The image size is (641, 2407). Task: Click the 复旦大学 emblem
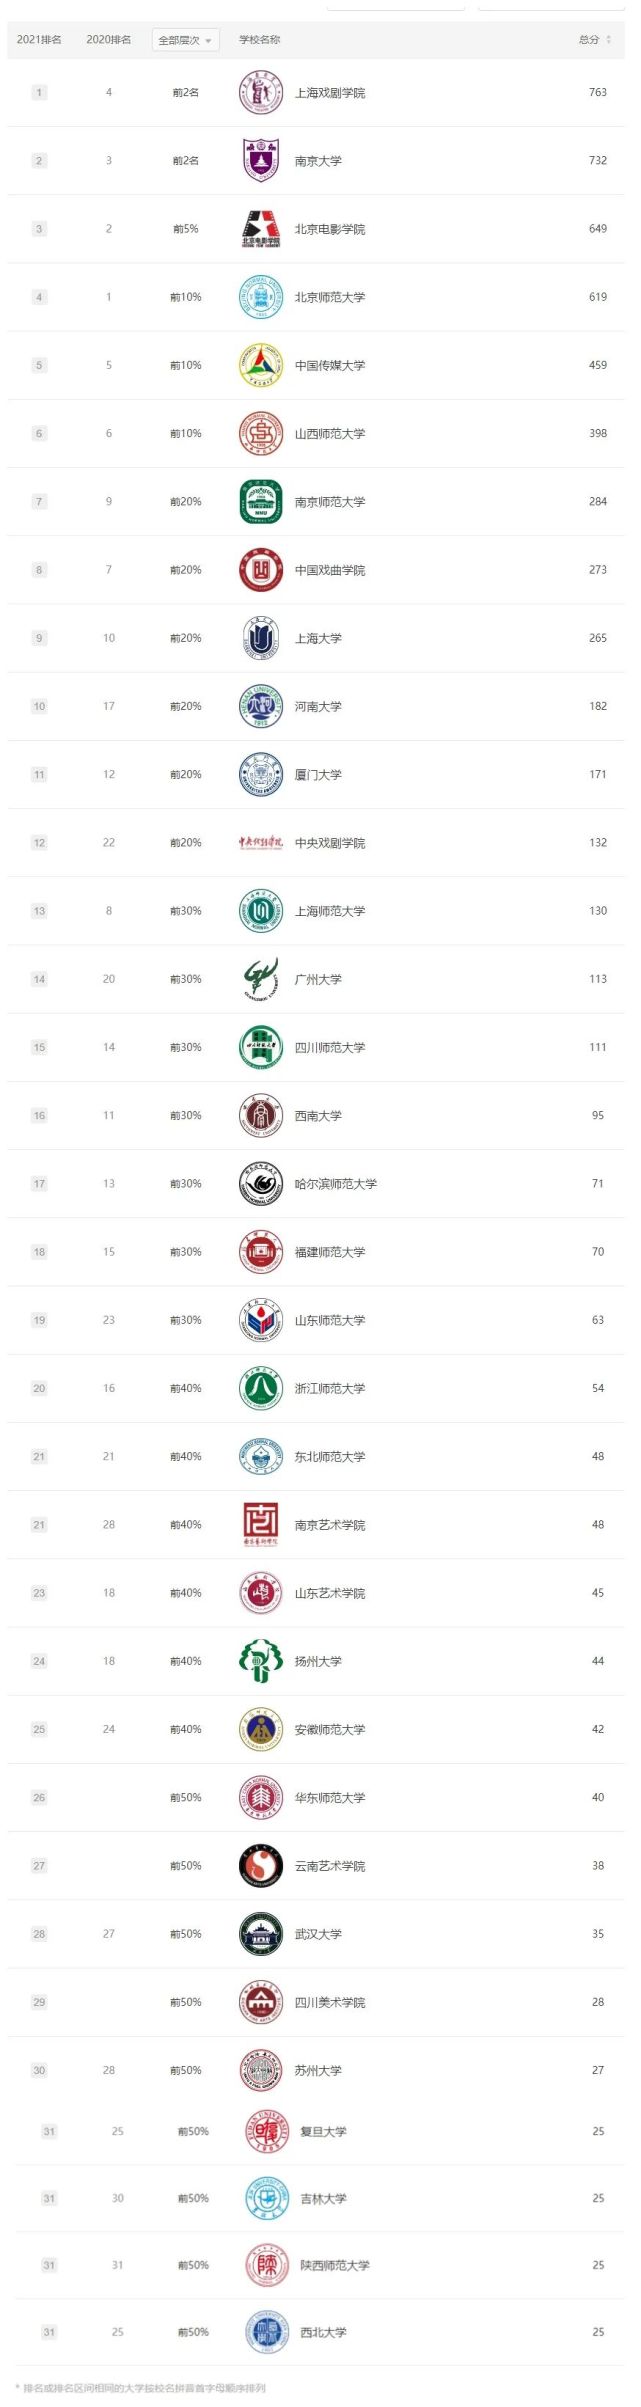point(266,2131)
